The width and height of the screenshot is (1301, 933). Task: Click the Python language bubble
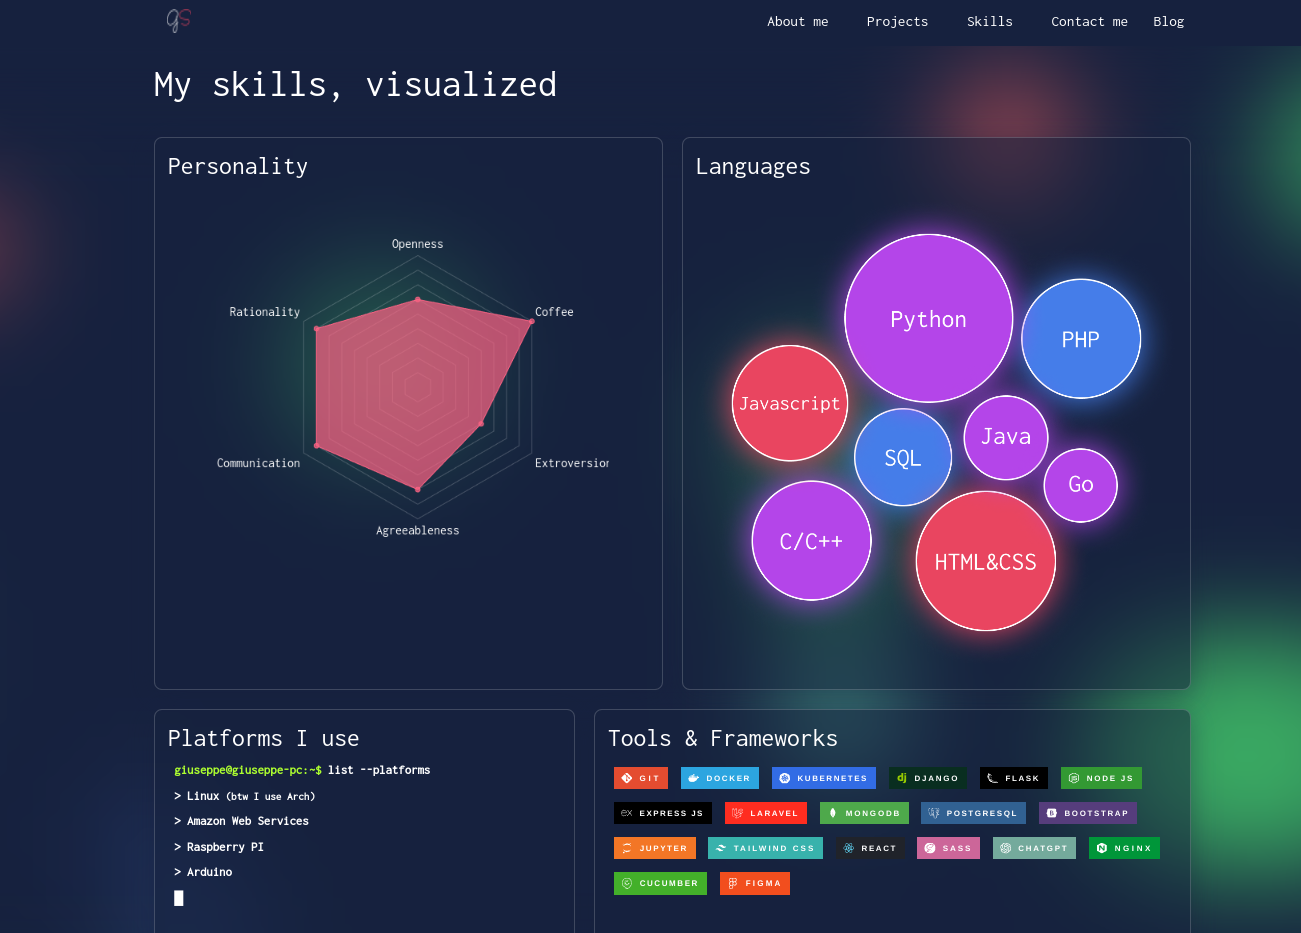click(x=928, y=319)
